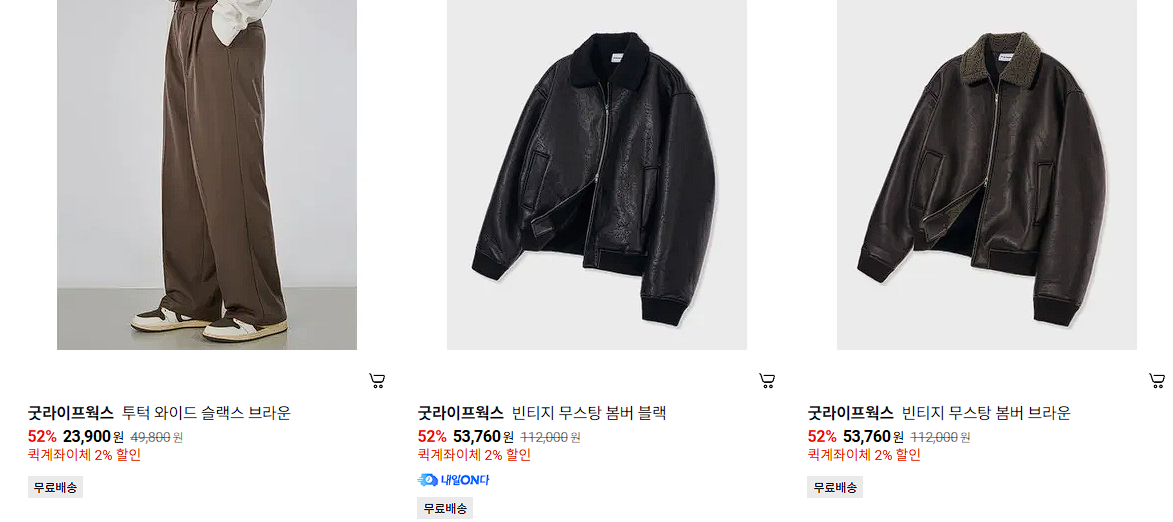The width and height of the screenshot is (1173, 522).
Task: Click 굿라이프웍스 brand name on slacks item
Action: tap(71, 413)
